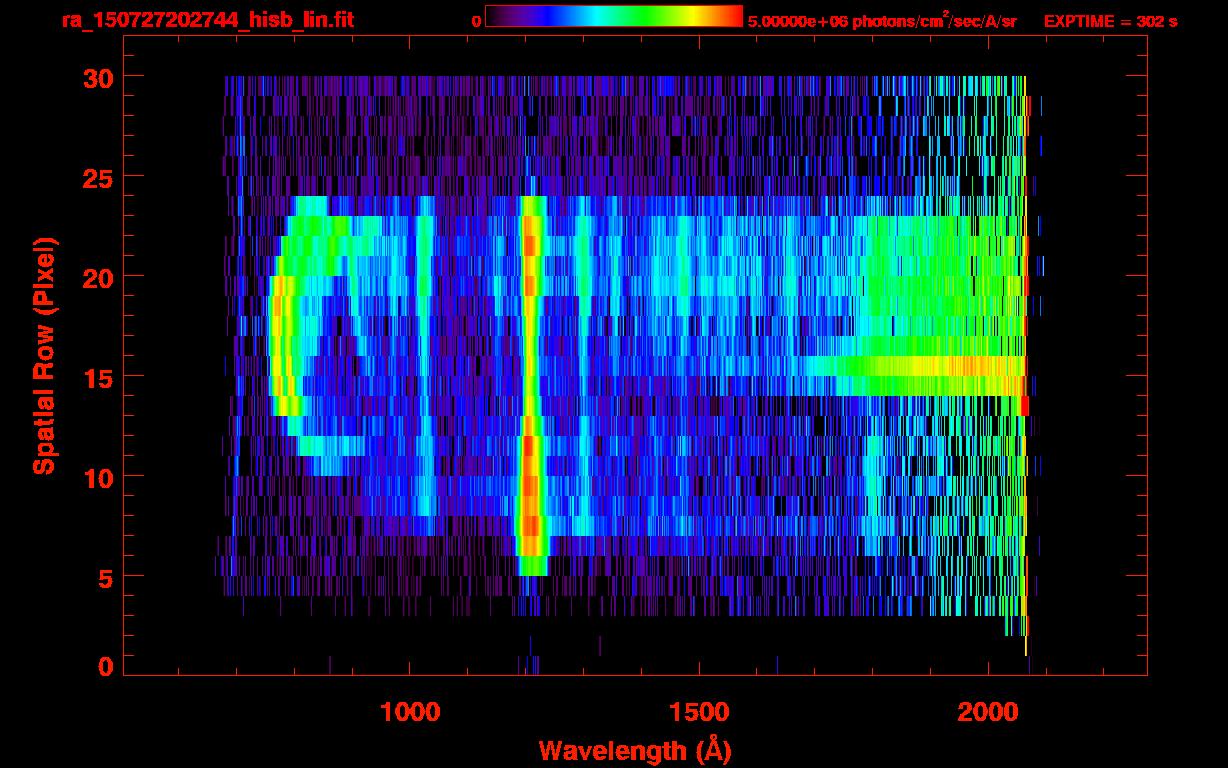Image resolution: width=1228 pixels, height=768 pixels.
Task: Select the Spatial Row (Pixel) axis title
Action: click(43, 355)
